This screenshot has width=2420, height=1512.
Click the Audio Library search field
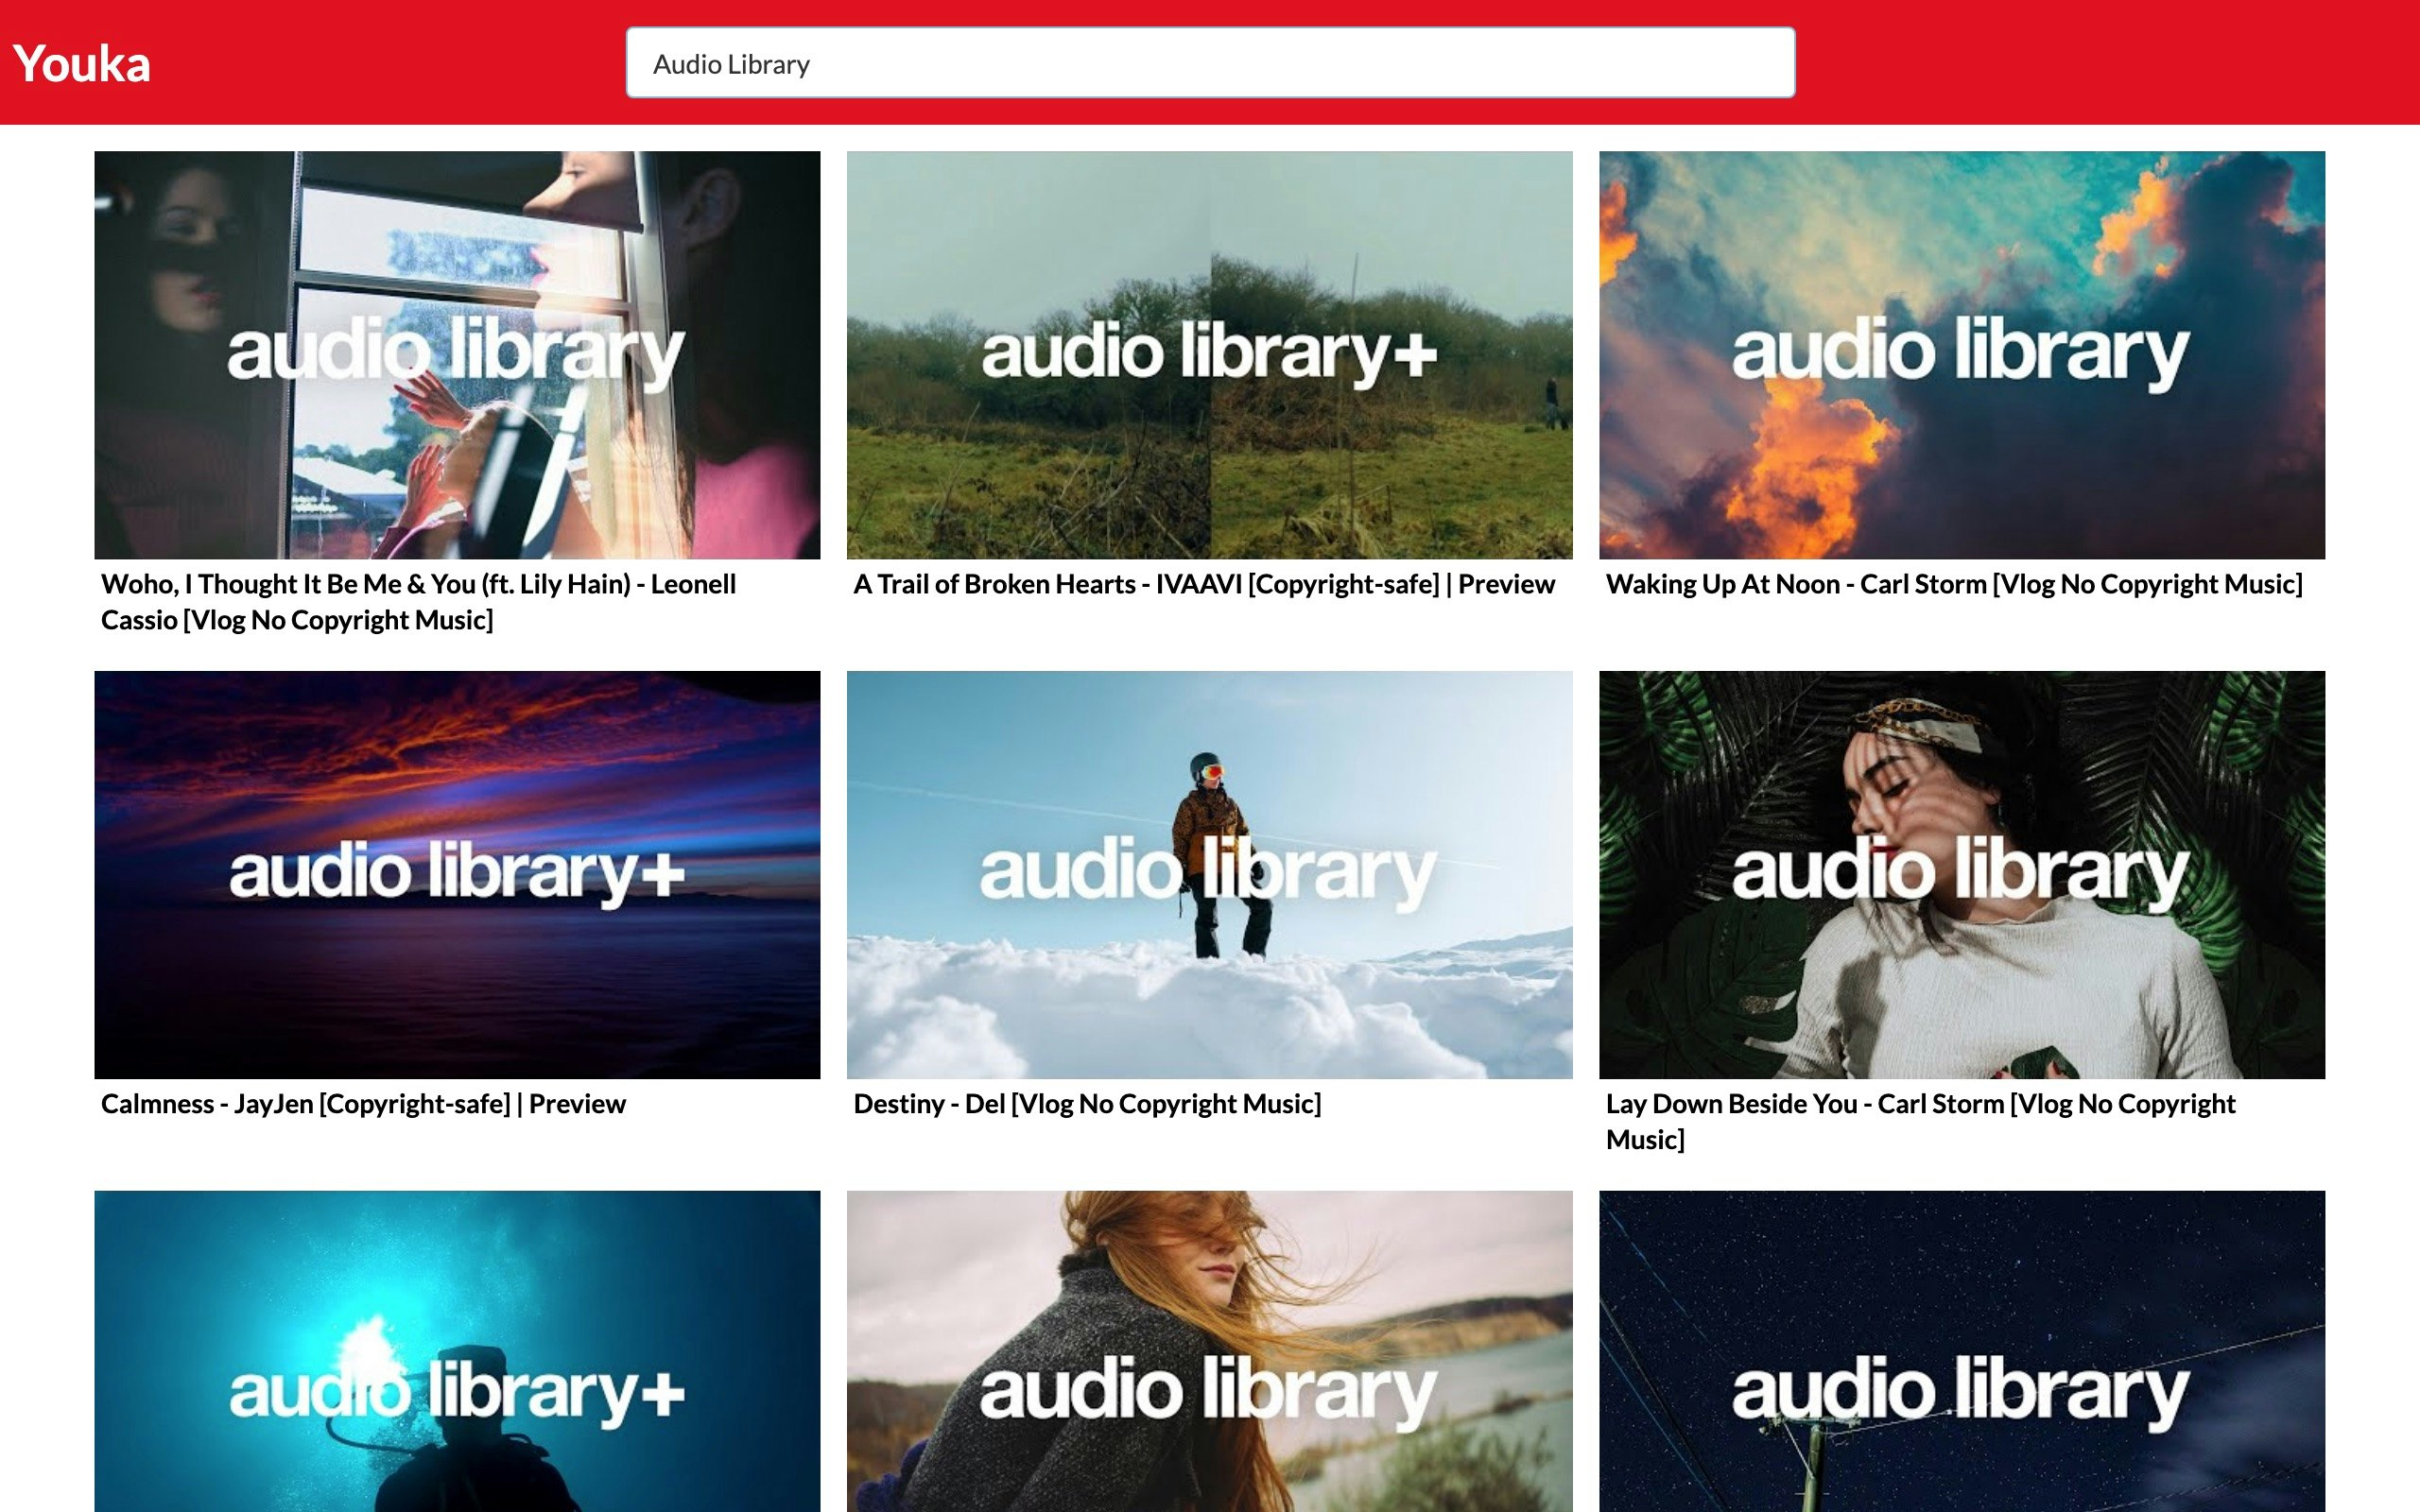(x=1210, y=64)
